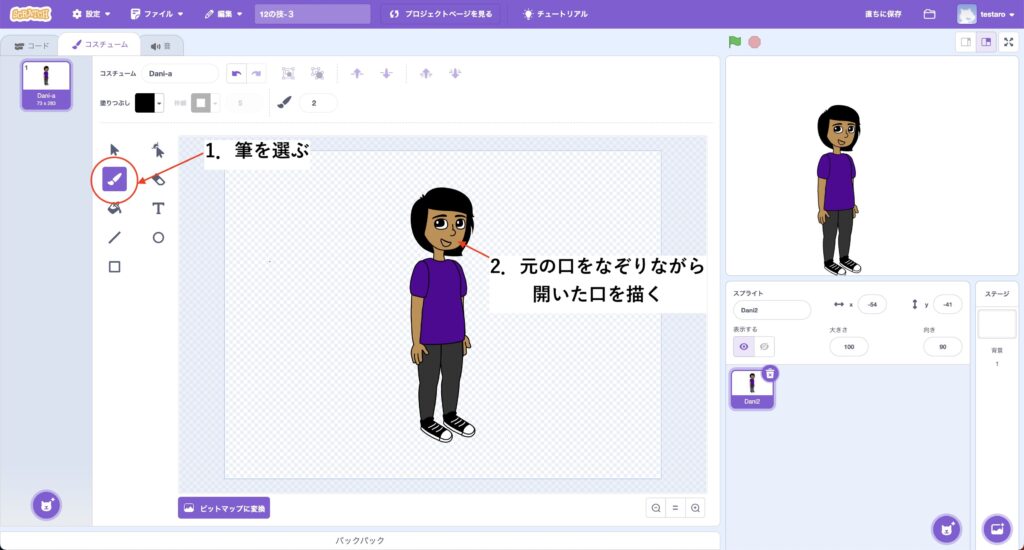The width and height of the screenshot is (1024, 550).
Task: Click the Scratch logo
Action: pyautogui.click(x=31, y=14)
